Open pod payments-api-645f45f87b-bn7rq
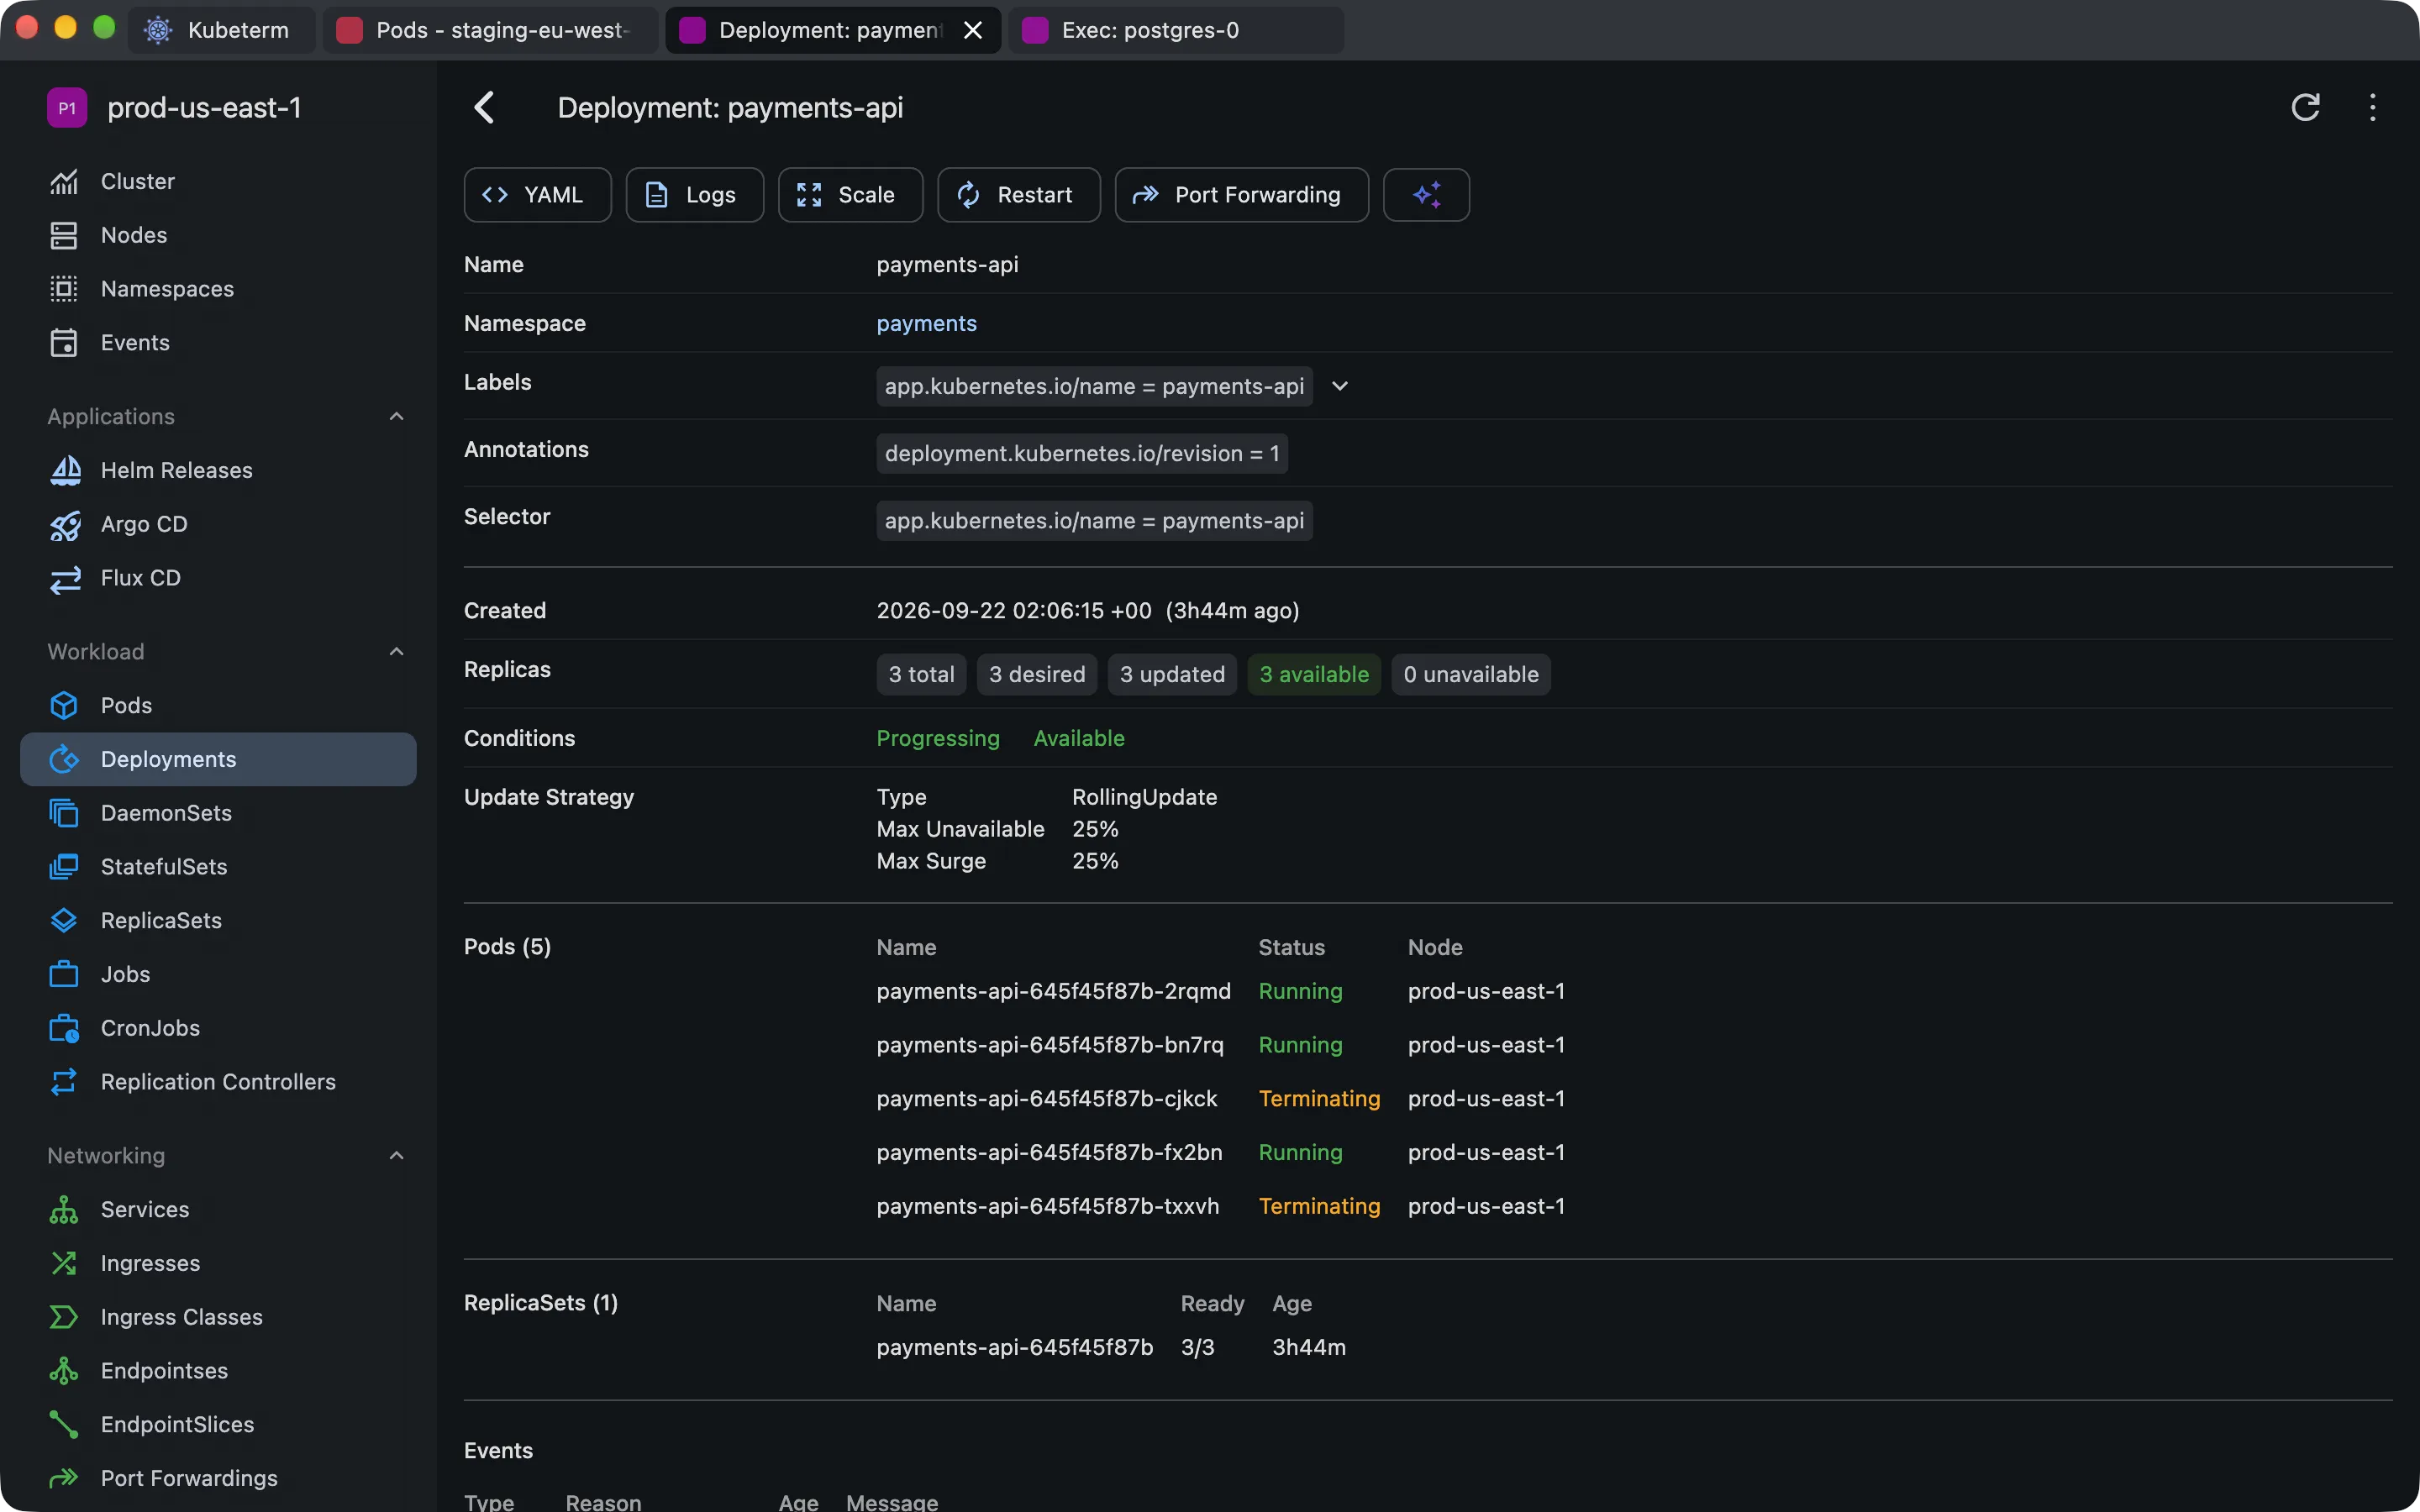The width and height of the screenshot is (2420, 1512). click(x=1049, y=1045)
